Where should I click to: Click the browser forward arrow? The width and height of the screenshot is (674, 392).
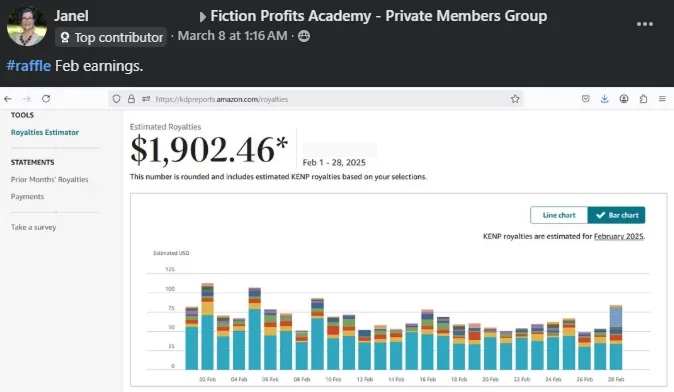click(x=27, y=99)
